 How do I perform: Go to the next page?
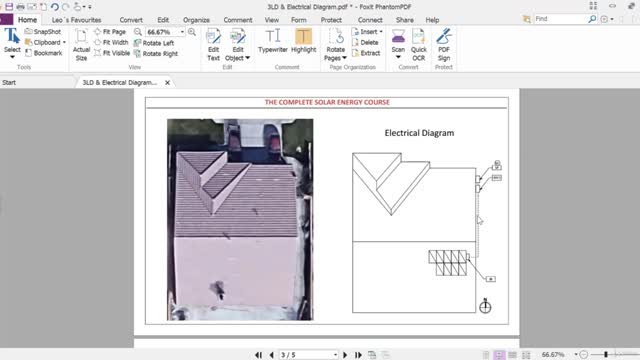tap(345, 355)
